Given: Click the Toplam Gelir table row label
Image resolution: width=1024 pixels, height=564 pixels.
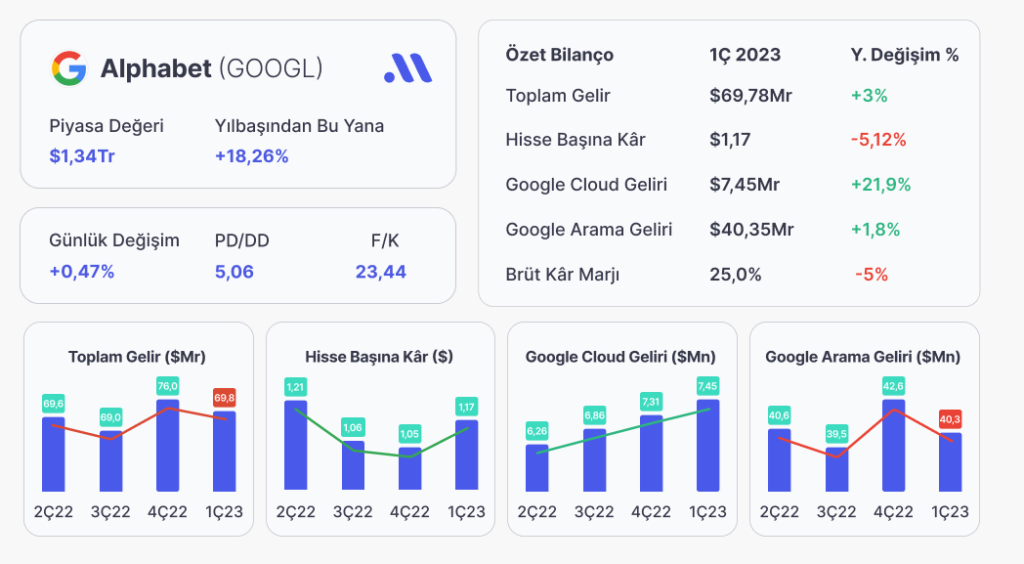Looking at the screenshot, I should [558, 95].
